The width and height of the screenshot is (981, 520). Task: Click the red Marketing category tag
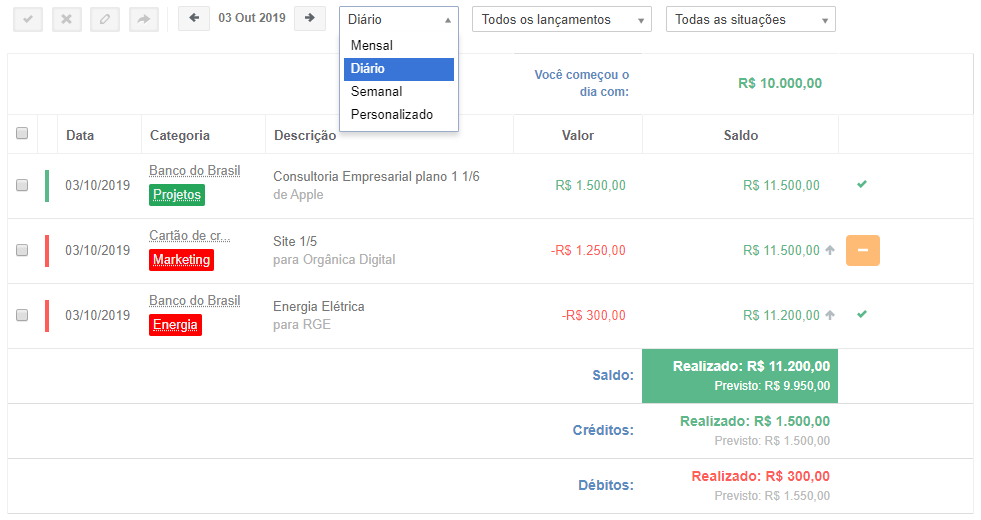[x=181, y=260]
